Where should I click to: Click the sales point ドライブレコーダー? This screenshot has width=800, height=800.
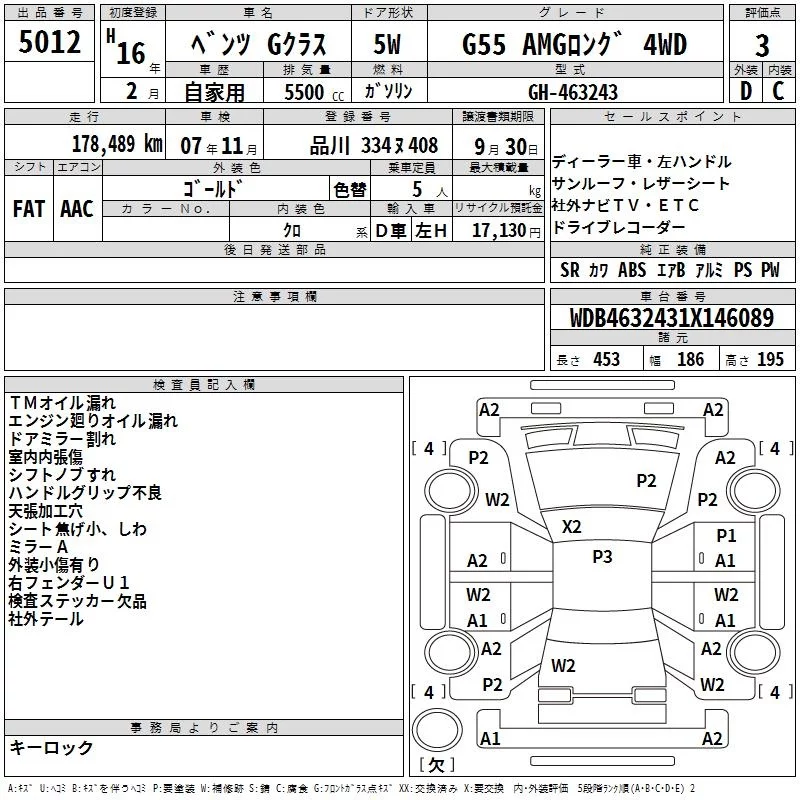point(618,227)
